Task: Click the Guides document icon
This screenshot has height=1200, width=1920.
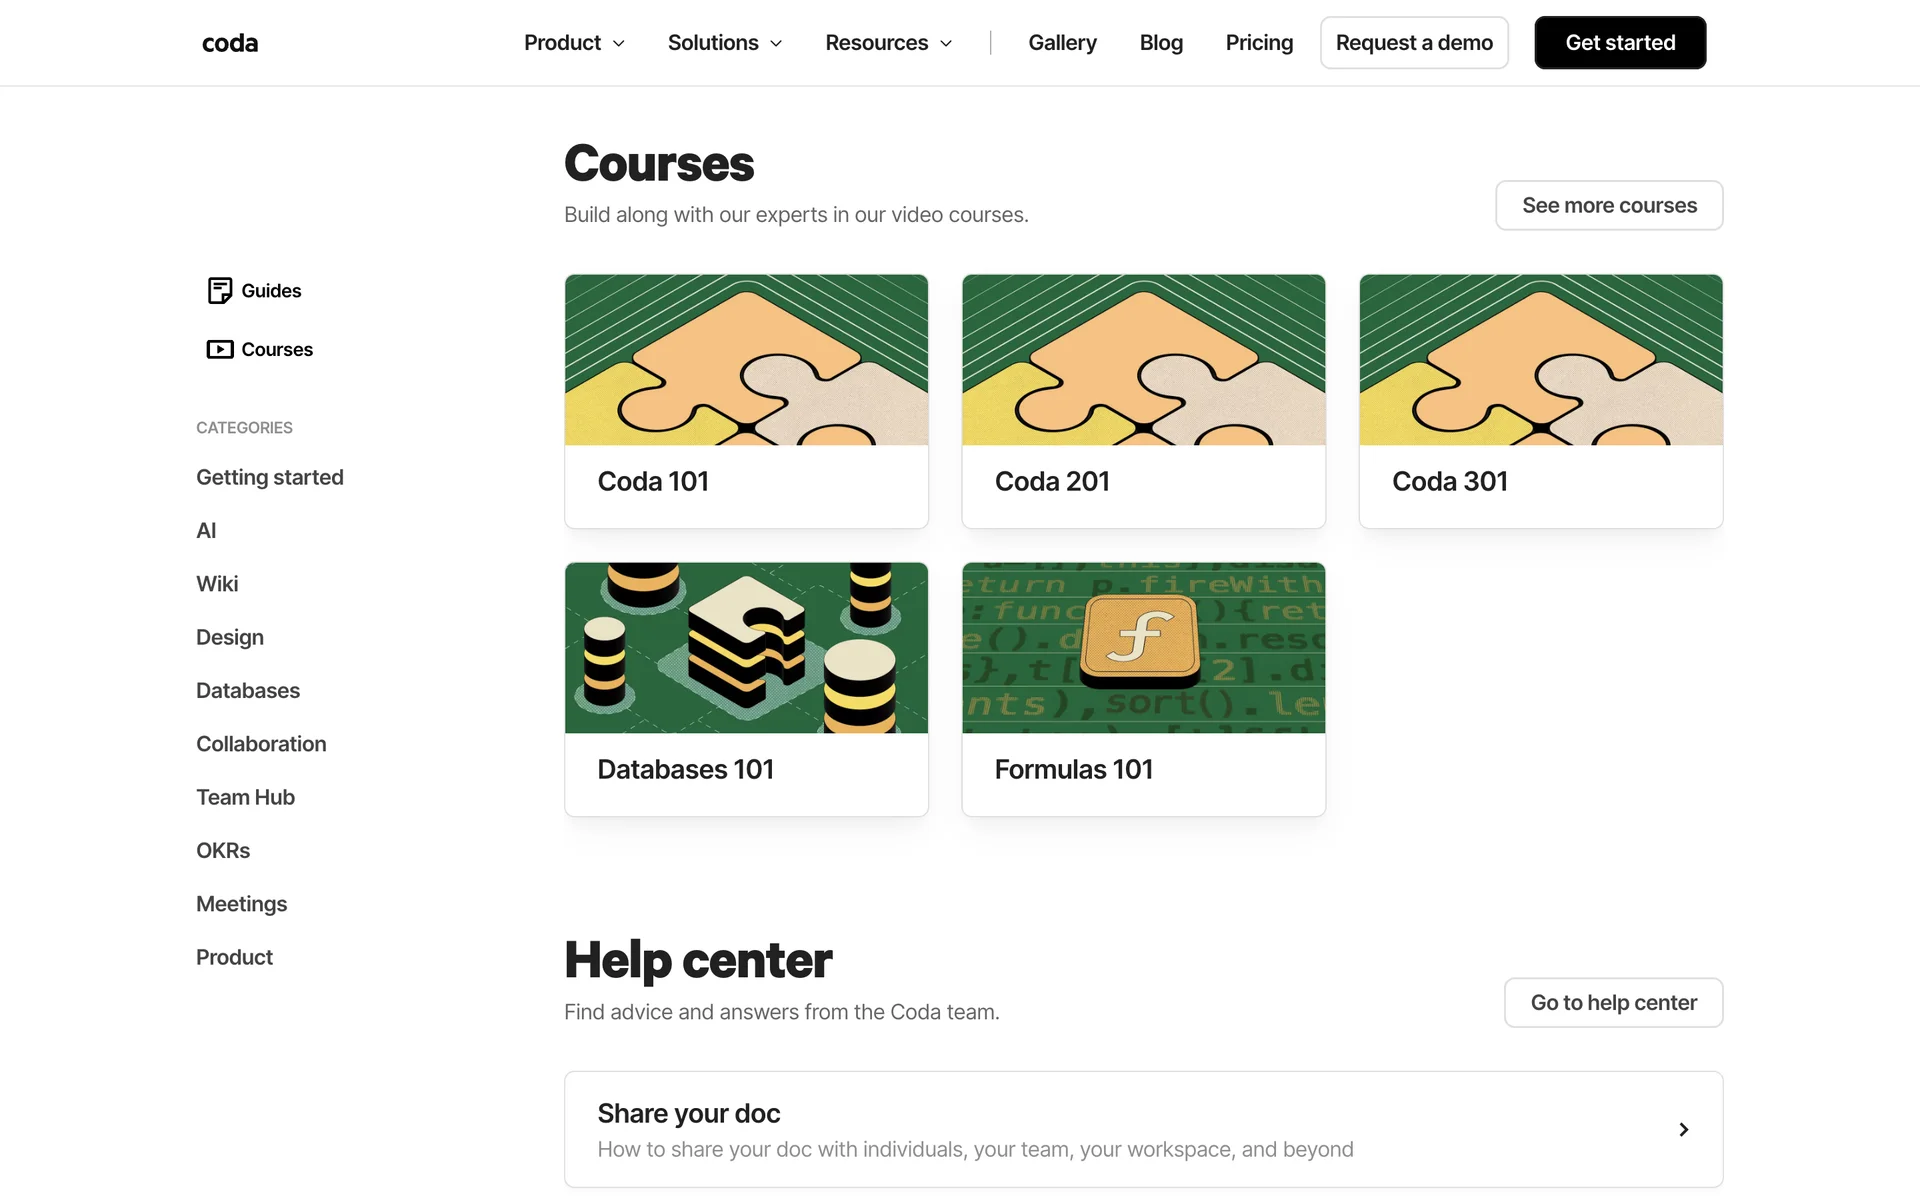Action: [220, 290]
